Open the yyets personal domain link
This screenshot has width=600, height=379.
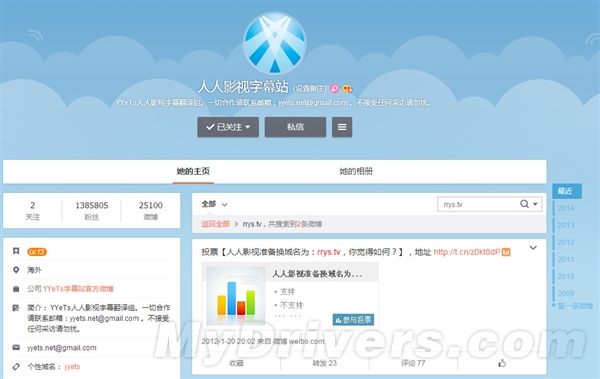[x=72, y=367]
